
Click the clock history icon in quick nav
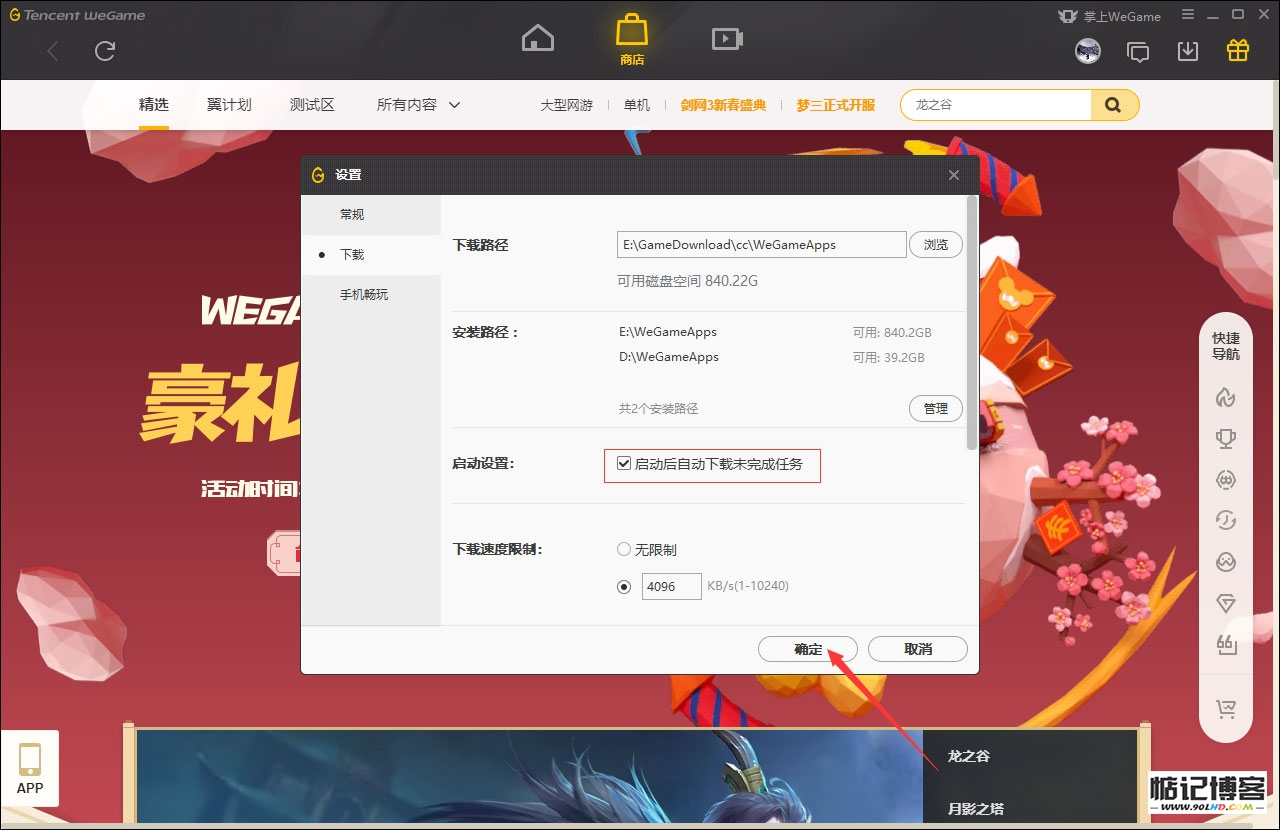1225,520
